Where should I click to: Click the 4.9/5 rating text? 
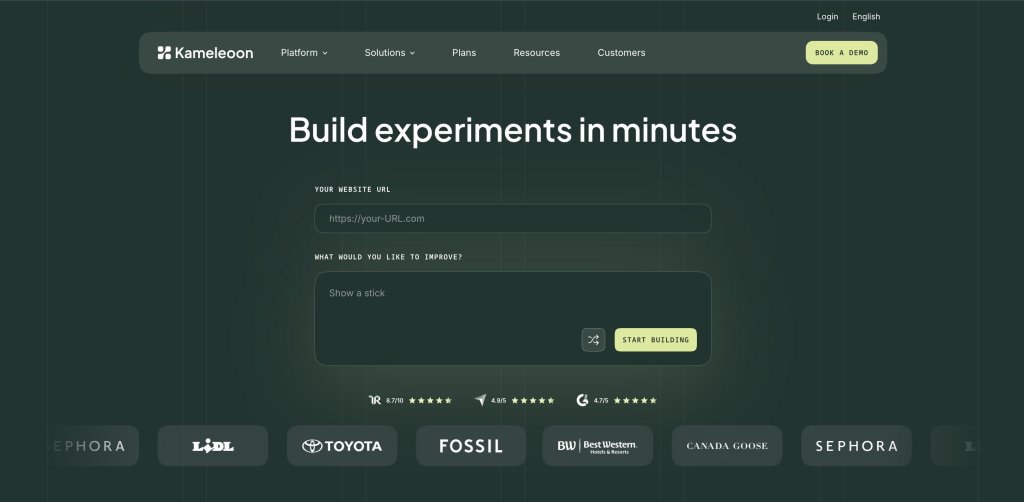click(498, 401)
